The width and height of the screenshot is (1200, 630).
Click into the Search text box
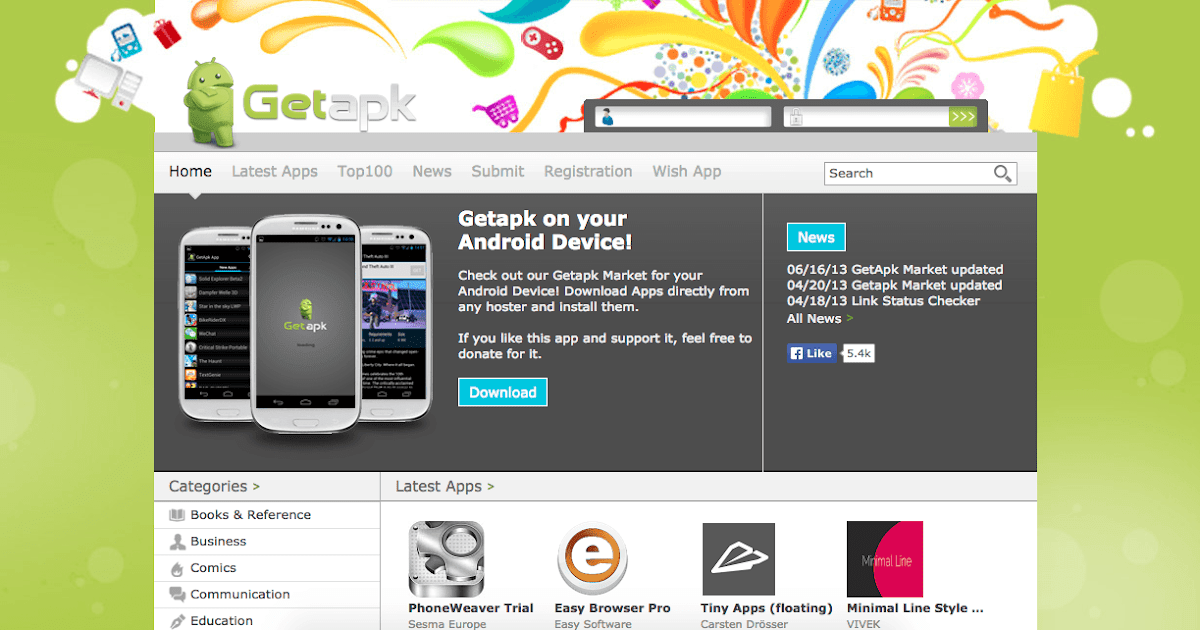pos(908,173)
